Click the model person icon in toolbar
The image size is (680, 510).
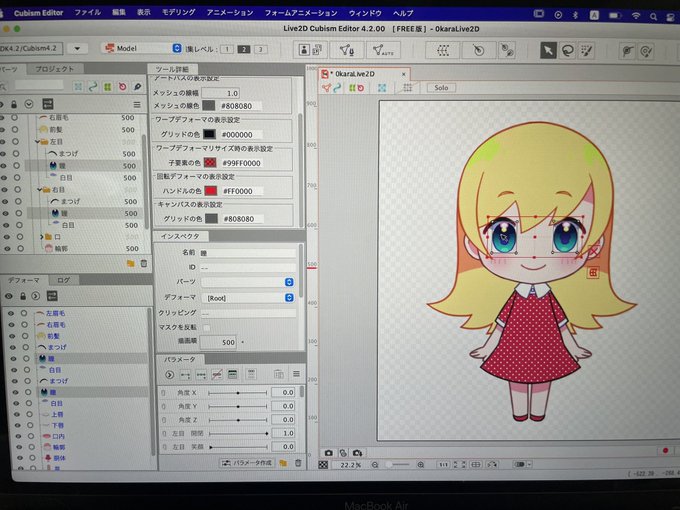[304, 50]
